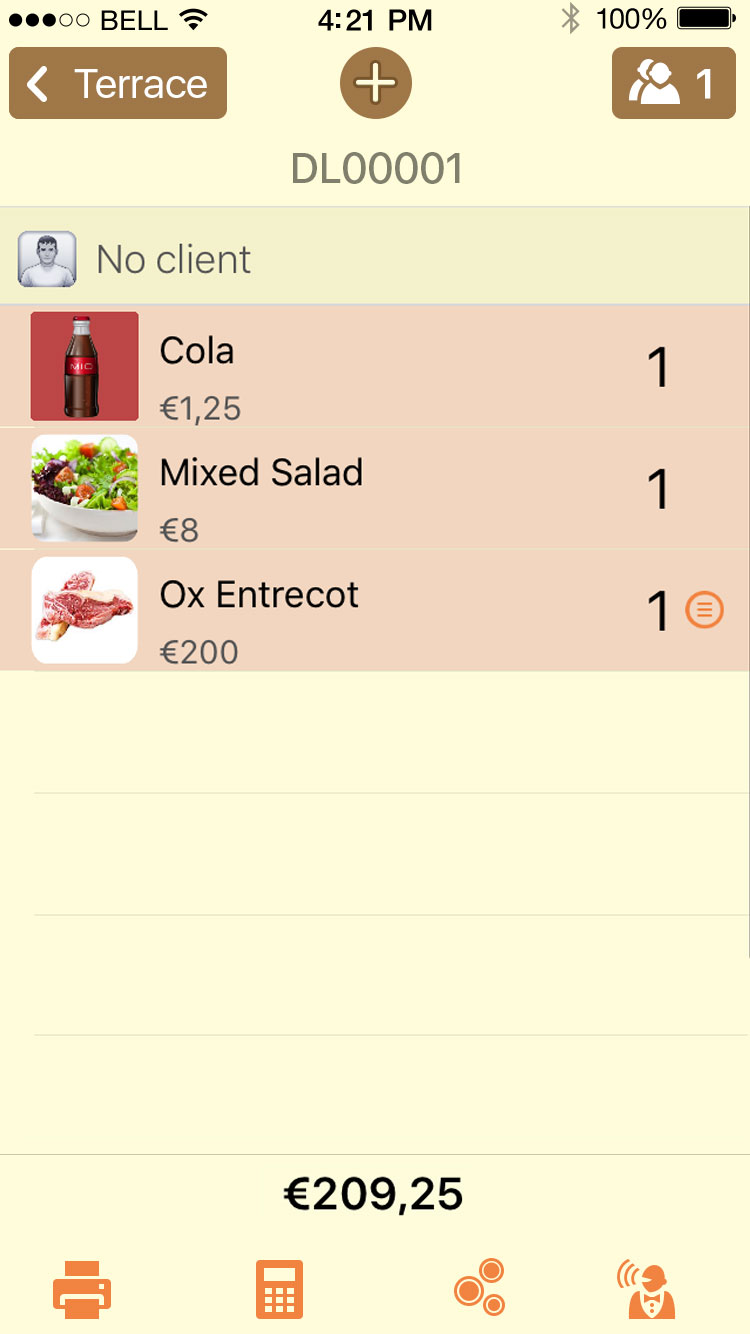Tap the Mixed Salad picture
The image size is (750, 1334).
click(85, 488)
